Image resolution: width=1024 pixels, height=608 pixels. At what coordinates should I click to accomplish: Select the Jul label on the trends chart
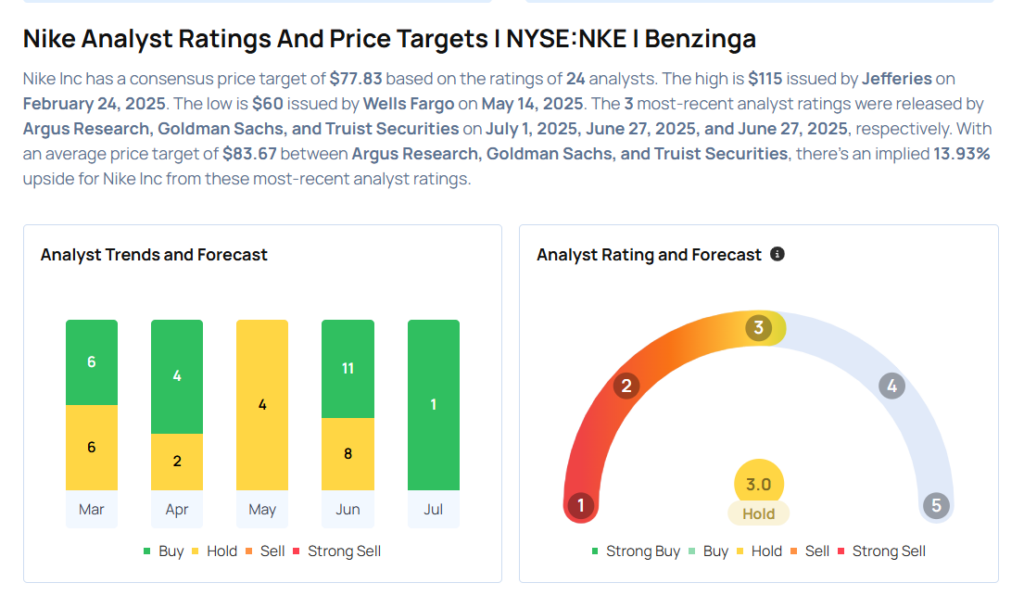pos(433,510)
